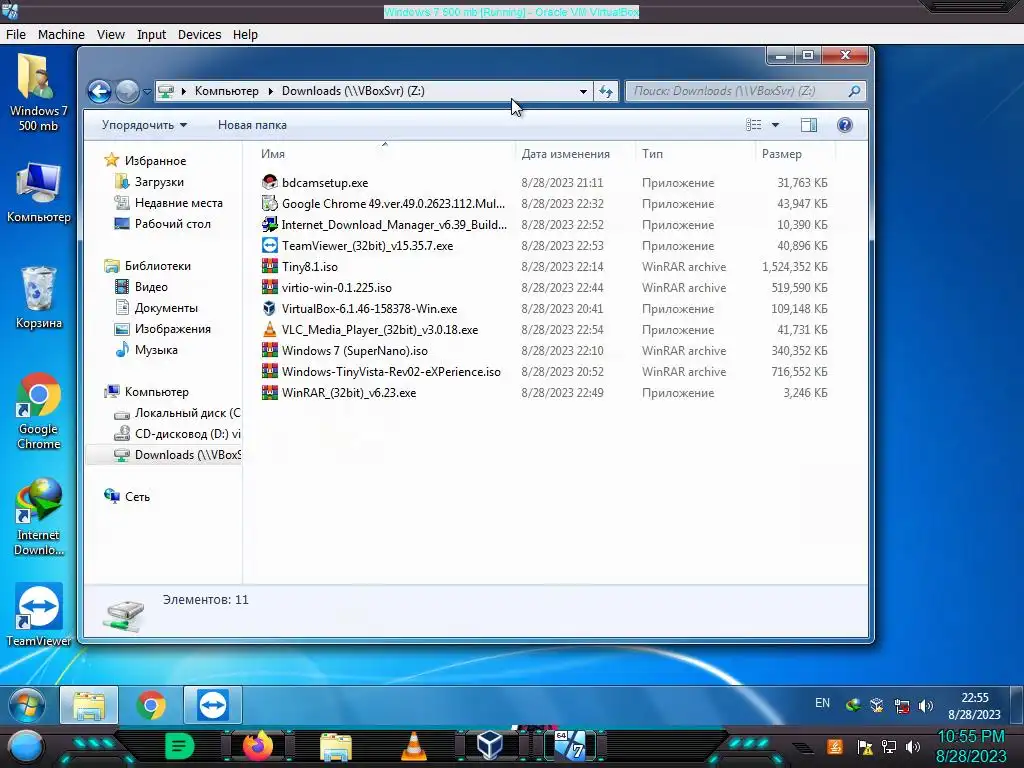The height and width of the screenshot is (768, 1024).
Task: Click the guest Windows 7 Start orb
Action: tap(27, 705)
